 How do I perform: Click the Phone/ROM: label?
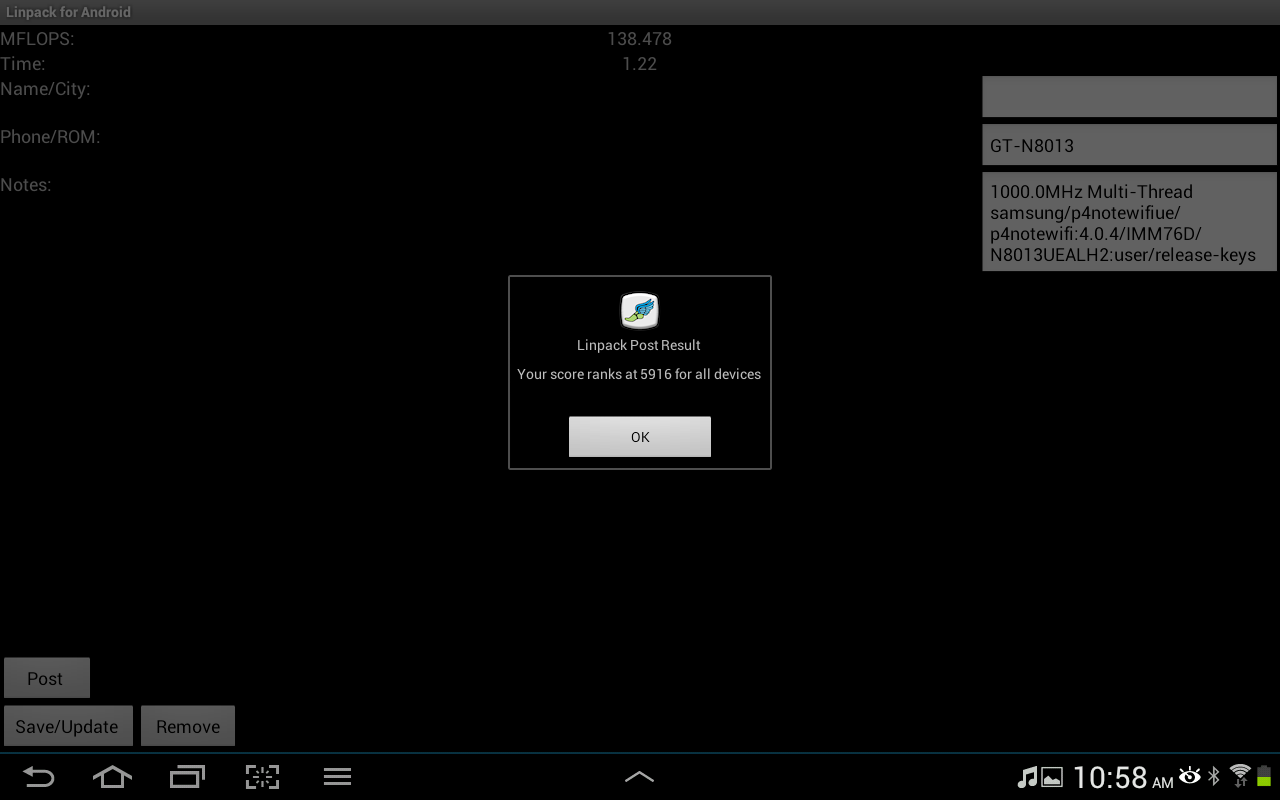tap(50, 137)
